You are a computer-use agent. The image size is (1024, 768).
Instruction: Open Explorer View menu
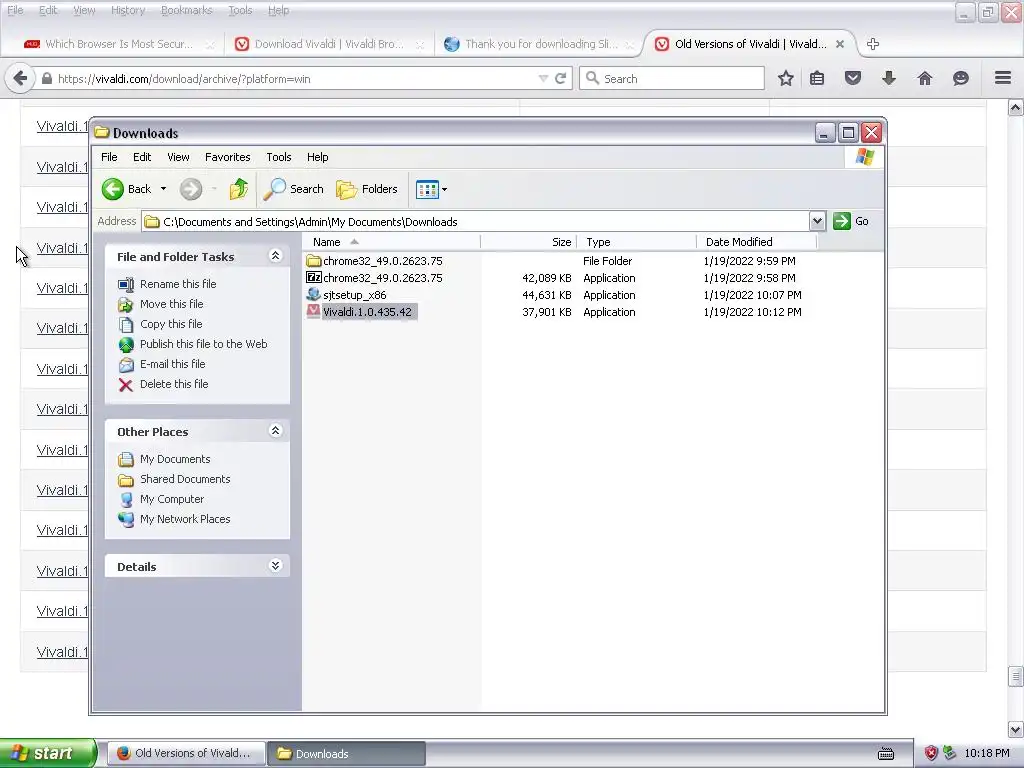click(178, 157)
